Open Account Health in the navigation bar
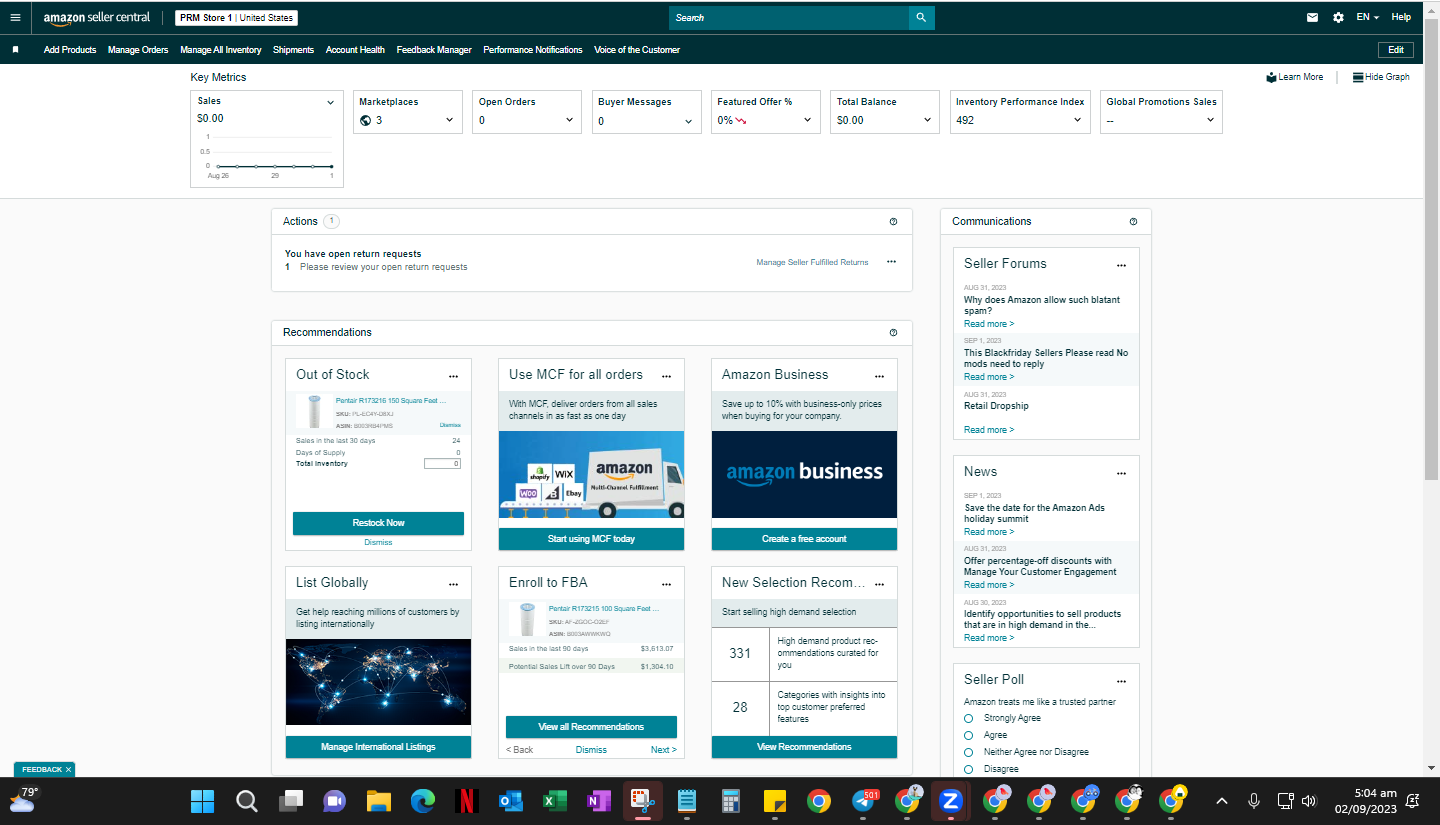This screenshot has height=825, width=1440. pos(355,50)
